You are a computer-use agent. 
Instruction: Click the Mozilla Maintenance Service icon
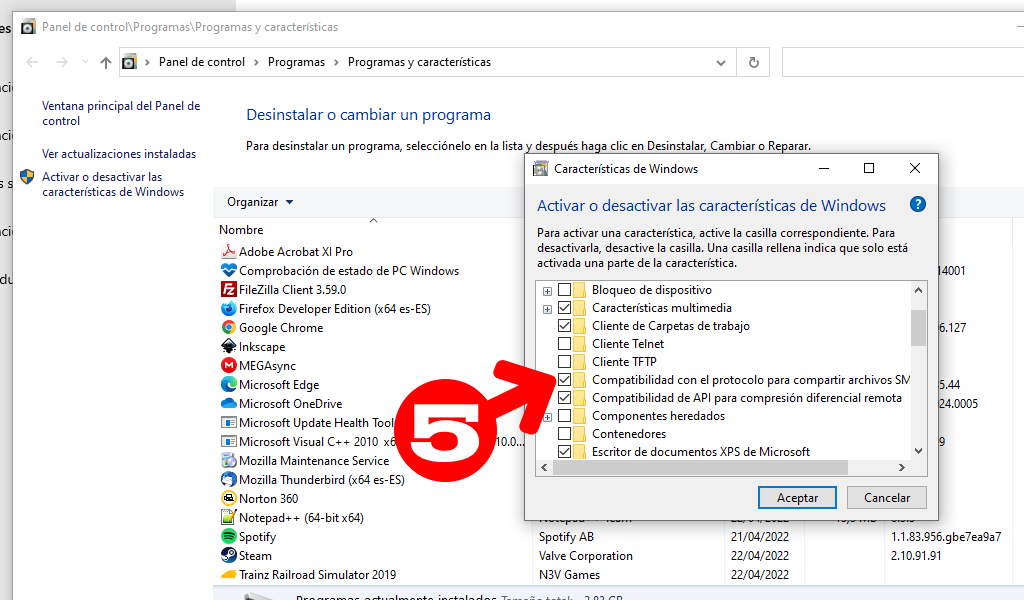coord(228,460)
